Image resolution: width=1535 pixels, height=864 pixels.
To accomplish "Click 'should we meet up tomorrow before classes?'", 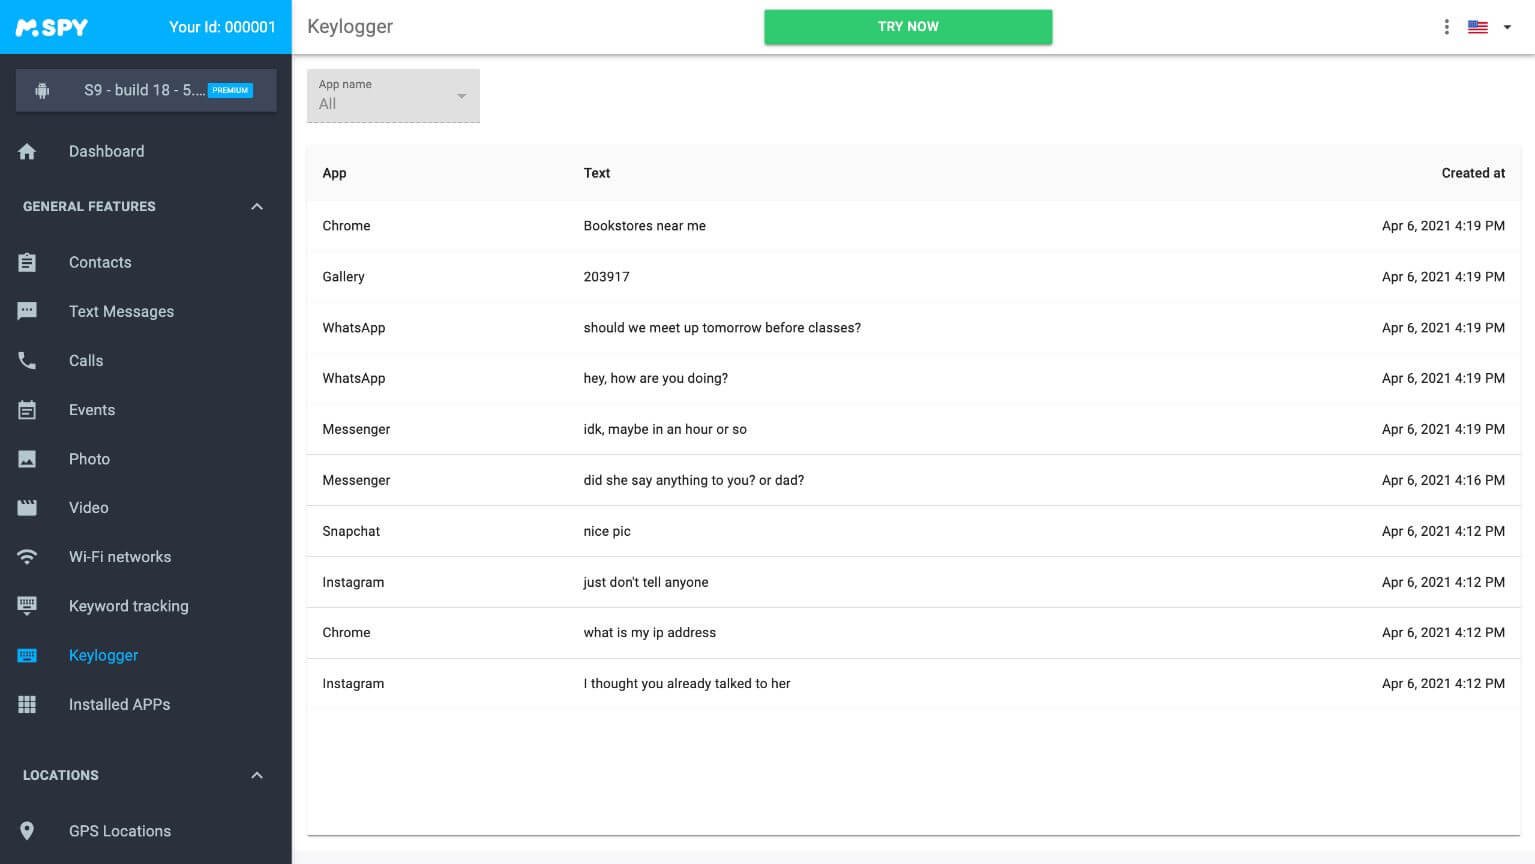I will pos(722,328).
